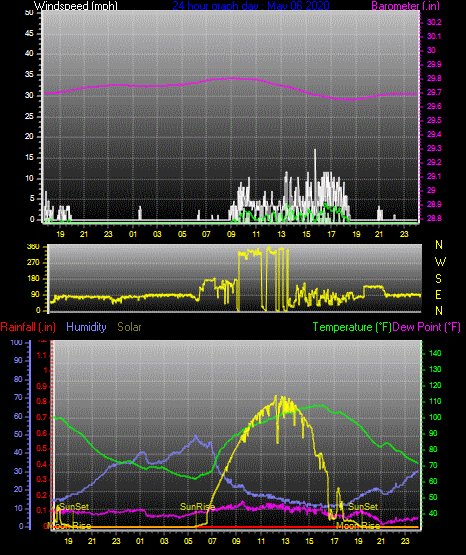The height and width of the screenshot is (555, 466).
Task: Select the 'Temperature (°F)' legend label
Action: [352, 327]
